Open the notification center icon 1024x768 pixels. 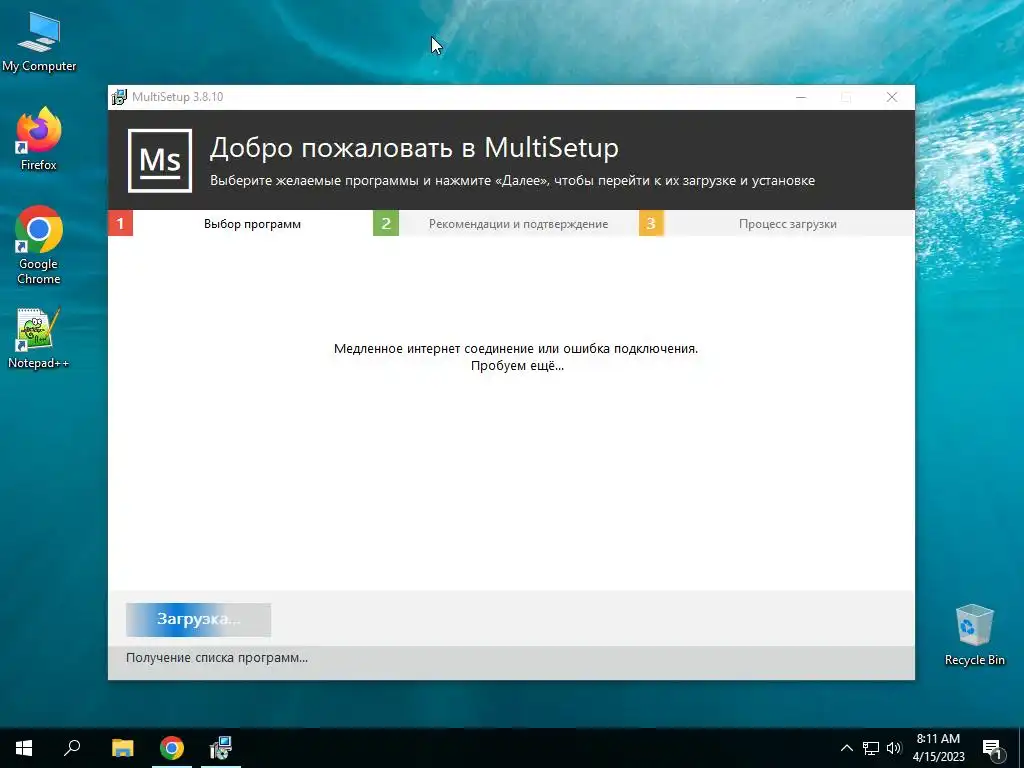click(x=992, y=748)
